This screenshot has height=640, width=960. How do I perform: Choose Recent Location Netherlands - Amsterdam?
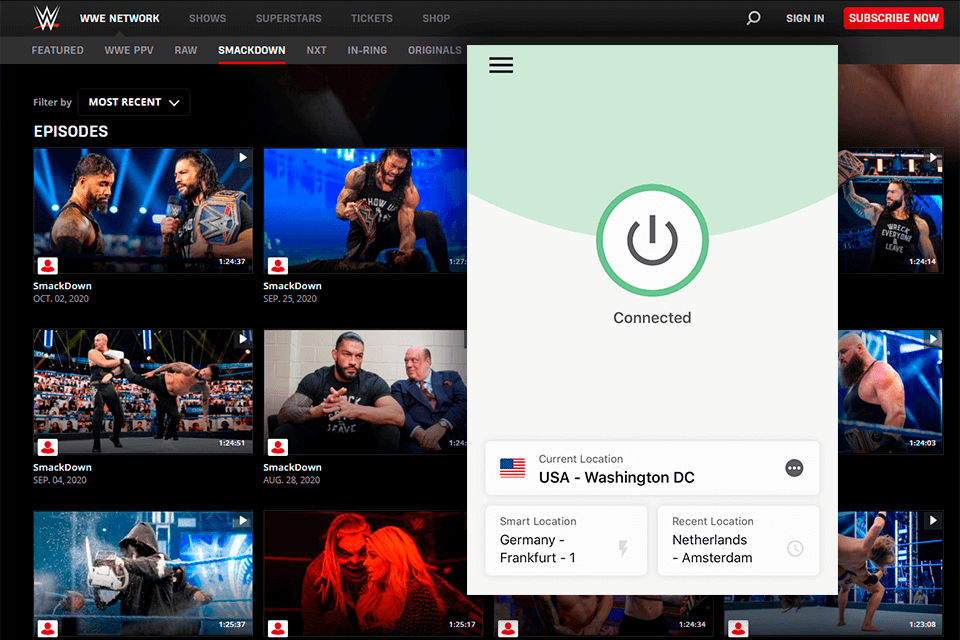tap(738, 540)
